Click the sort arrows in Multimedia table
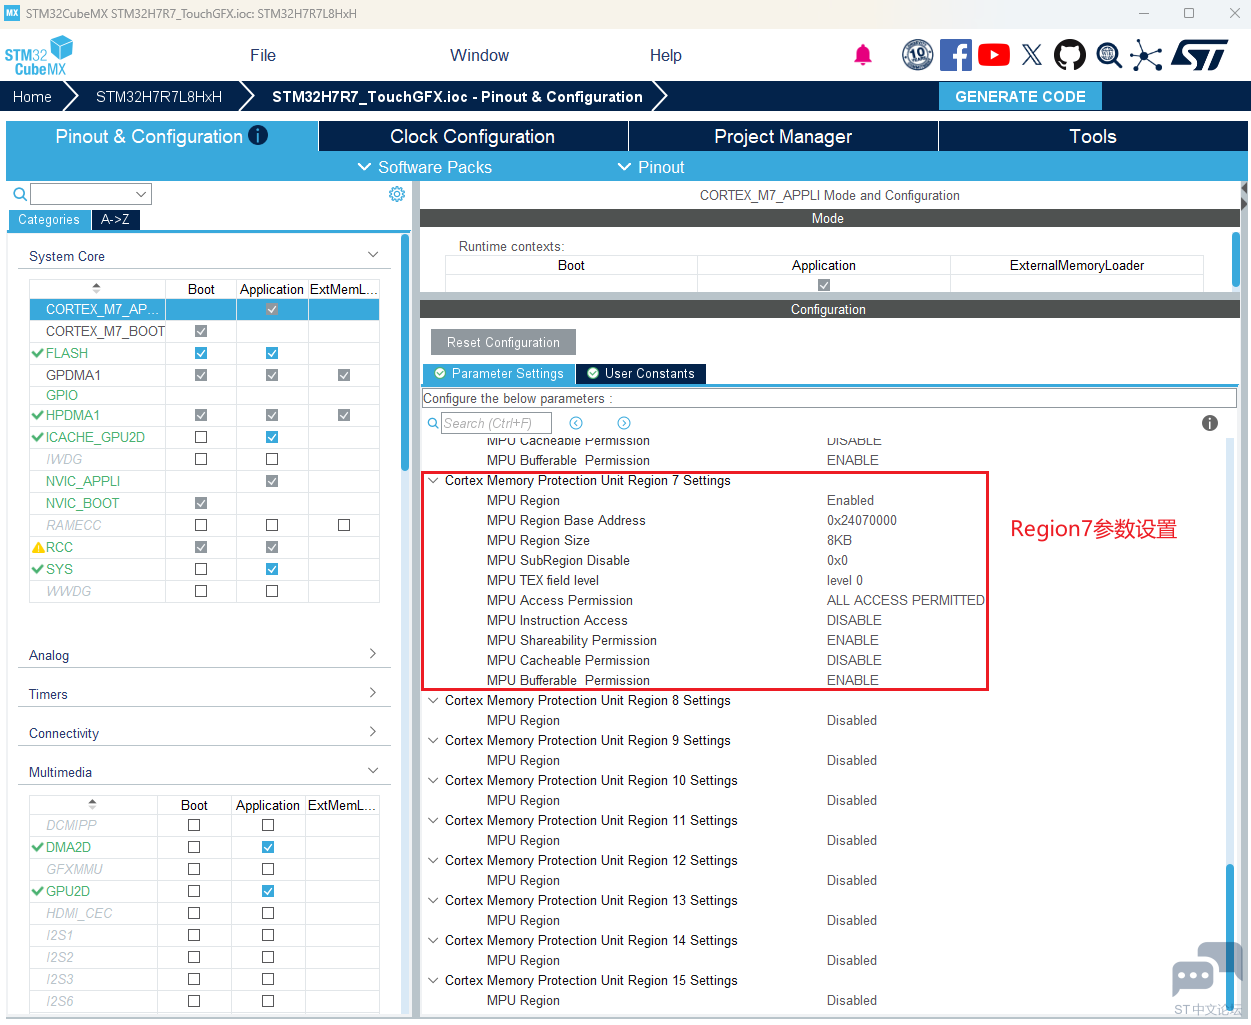Screen dimensions: 1251x1025 93,804
